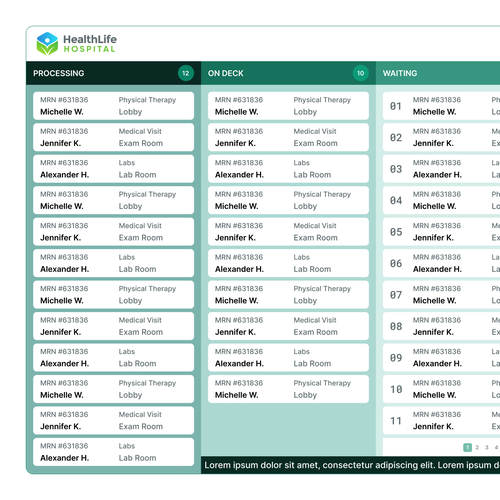Open waiting card 01 for Michelle W.
500x500 pixels.
[441, 106]
